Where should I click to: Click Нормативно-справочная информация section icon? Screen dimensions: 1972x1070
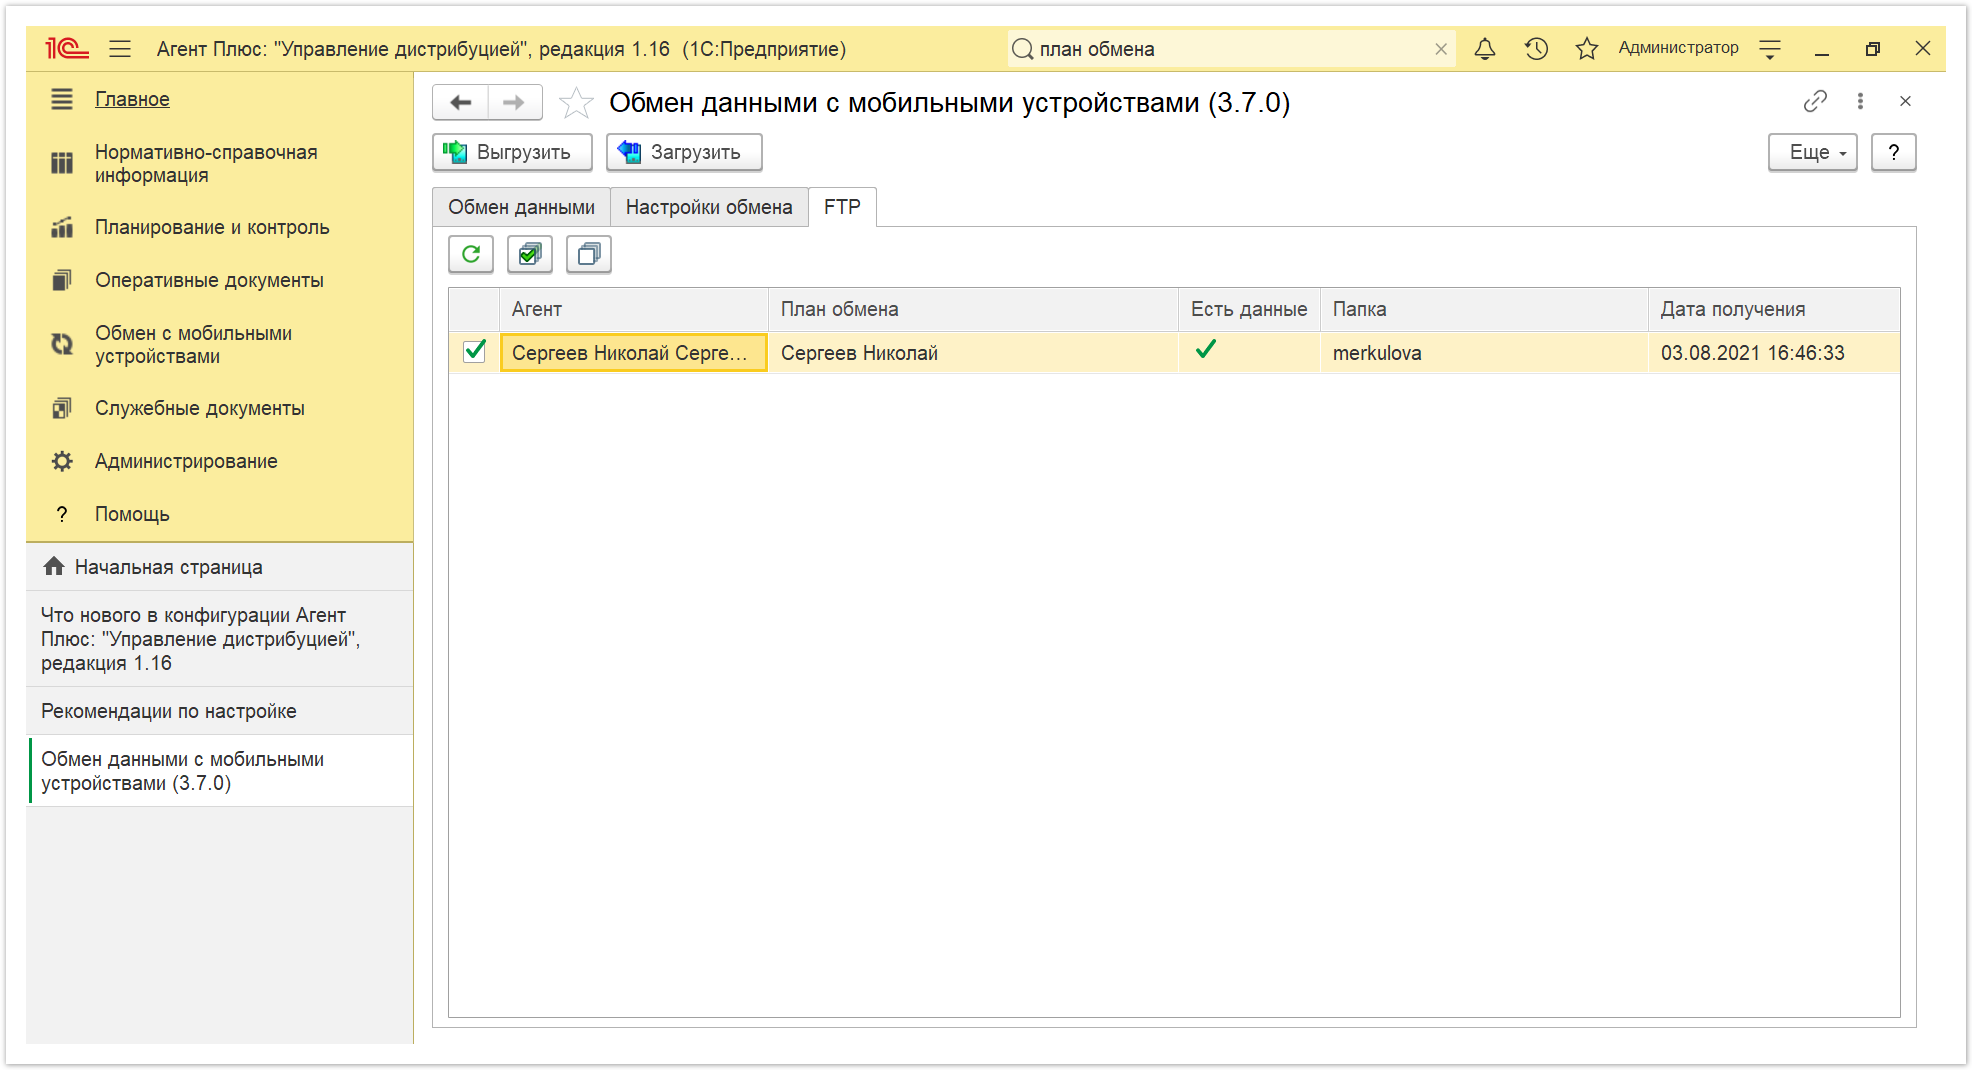[62, 163]
